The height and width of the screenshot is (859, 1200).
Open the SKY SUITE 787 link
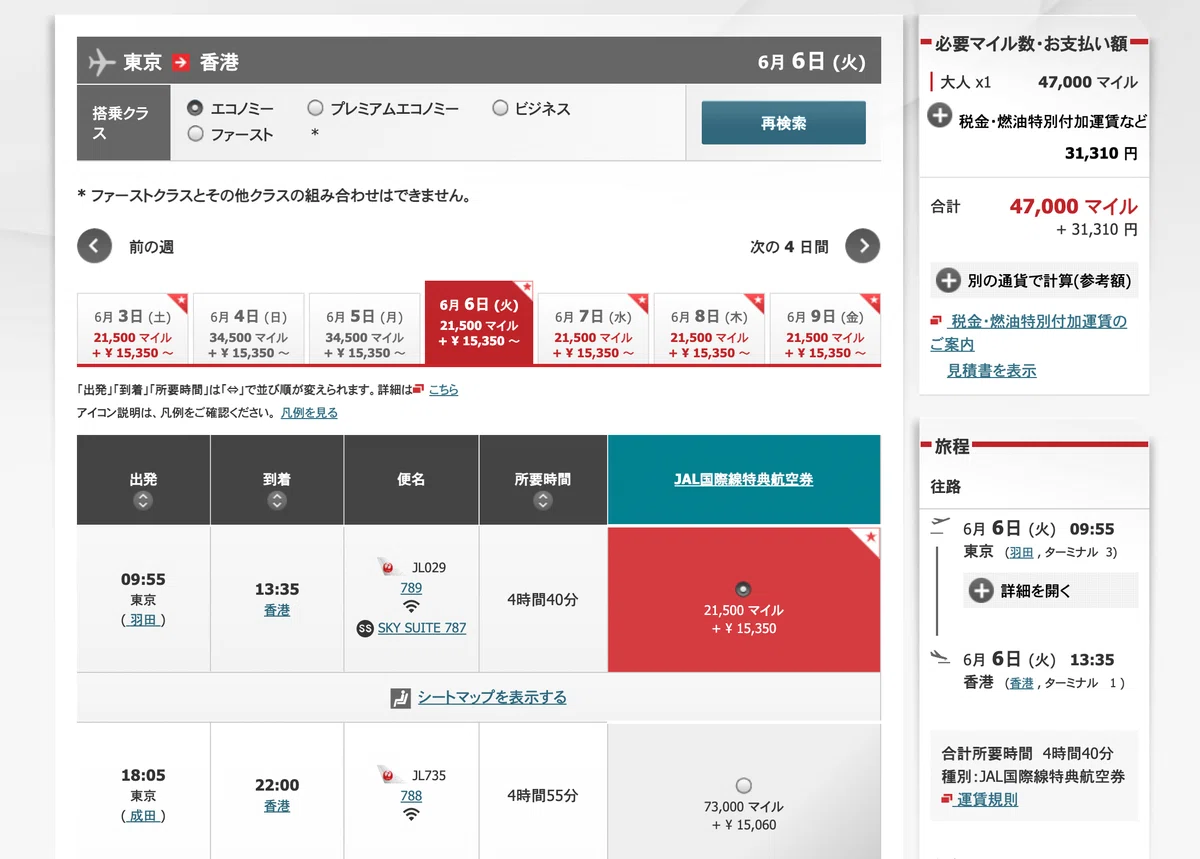click(x=422, y=628)
